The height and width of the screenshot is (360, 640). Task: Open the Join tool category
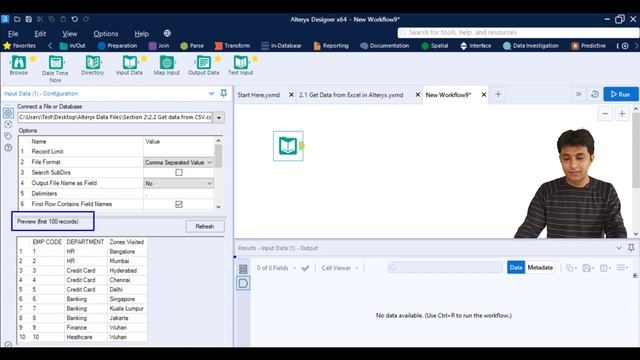click(159, 46)
